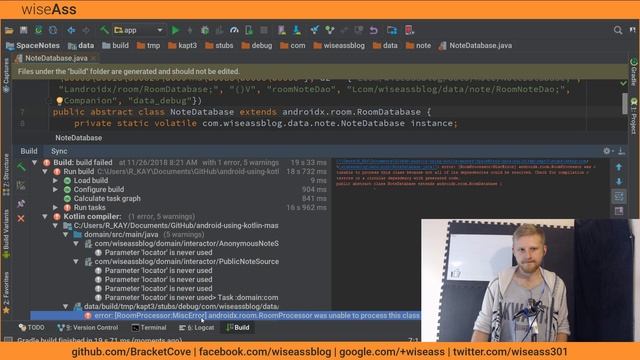The image size is (640, 360).
Task: Open the file link in build output
Action: pyautogui.click(x=461, y=164)
